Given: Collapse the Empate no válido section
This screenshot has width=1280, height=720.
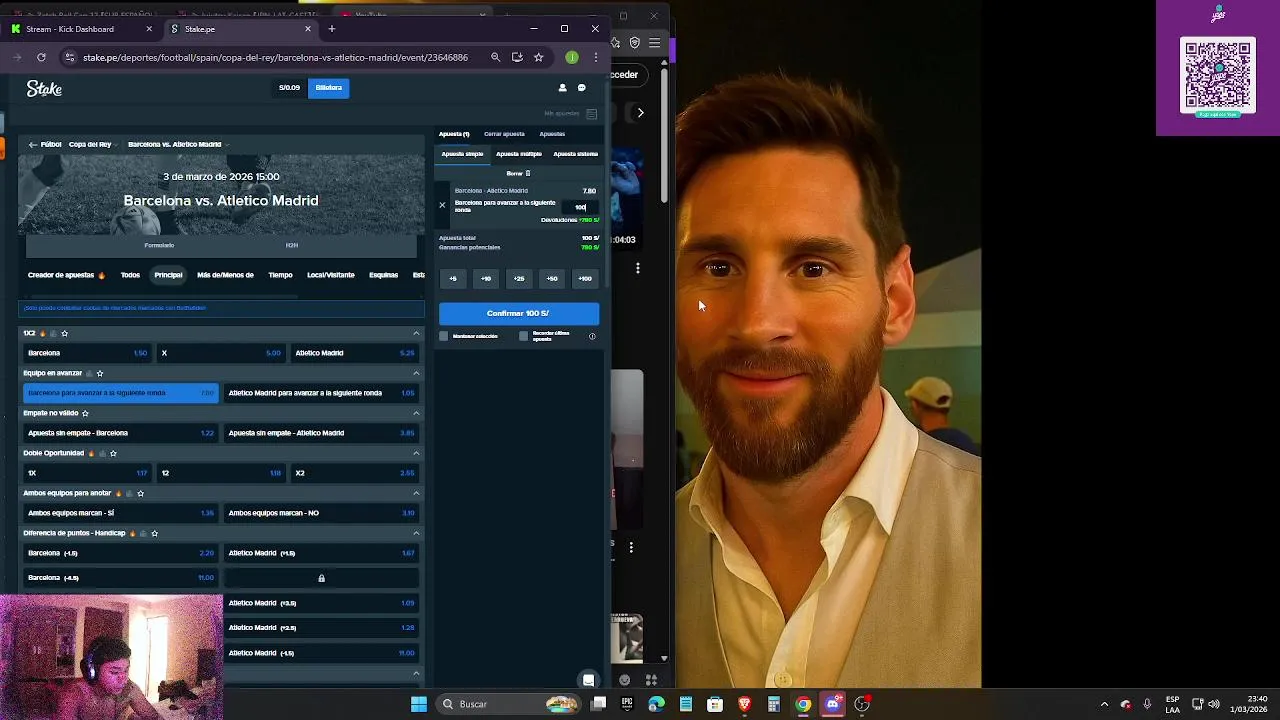Looking at the screenshot, I should [x=416, y=413].
